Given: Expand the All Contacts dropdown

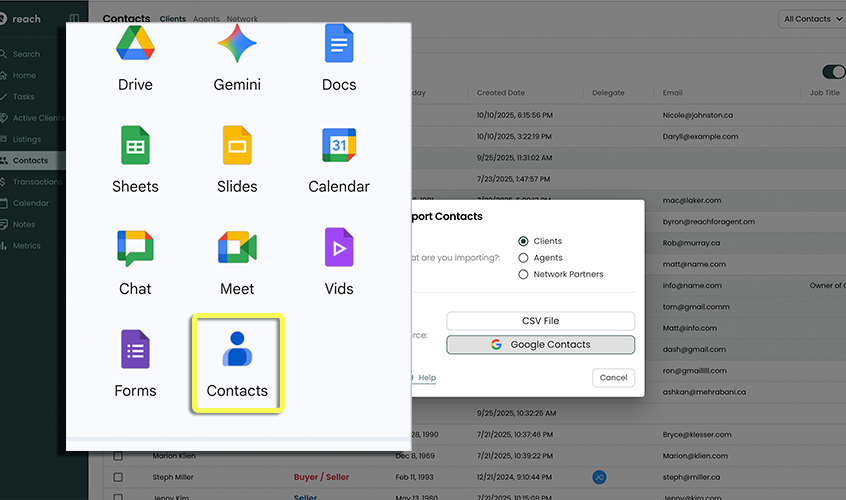Looking at the screenshot, I should tap(809, 19).
